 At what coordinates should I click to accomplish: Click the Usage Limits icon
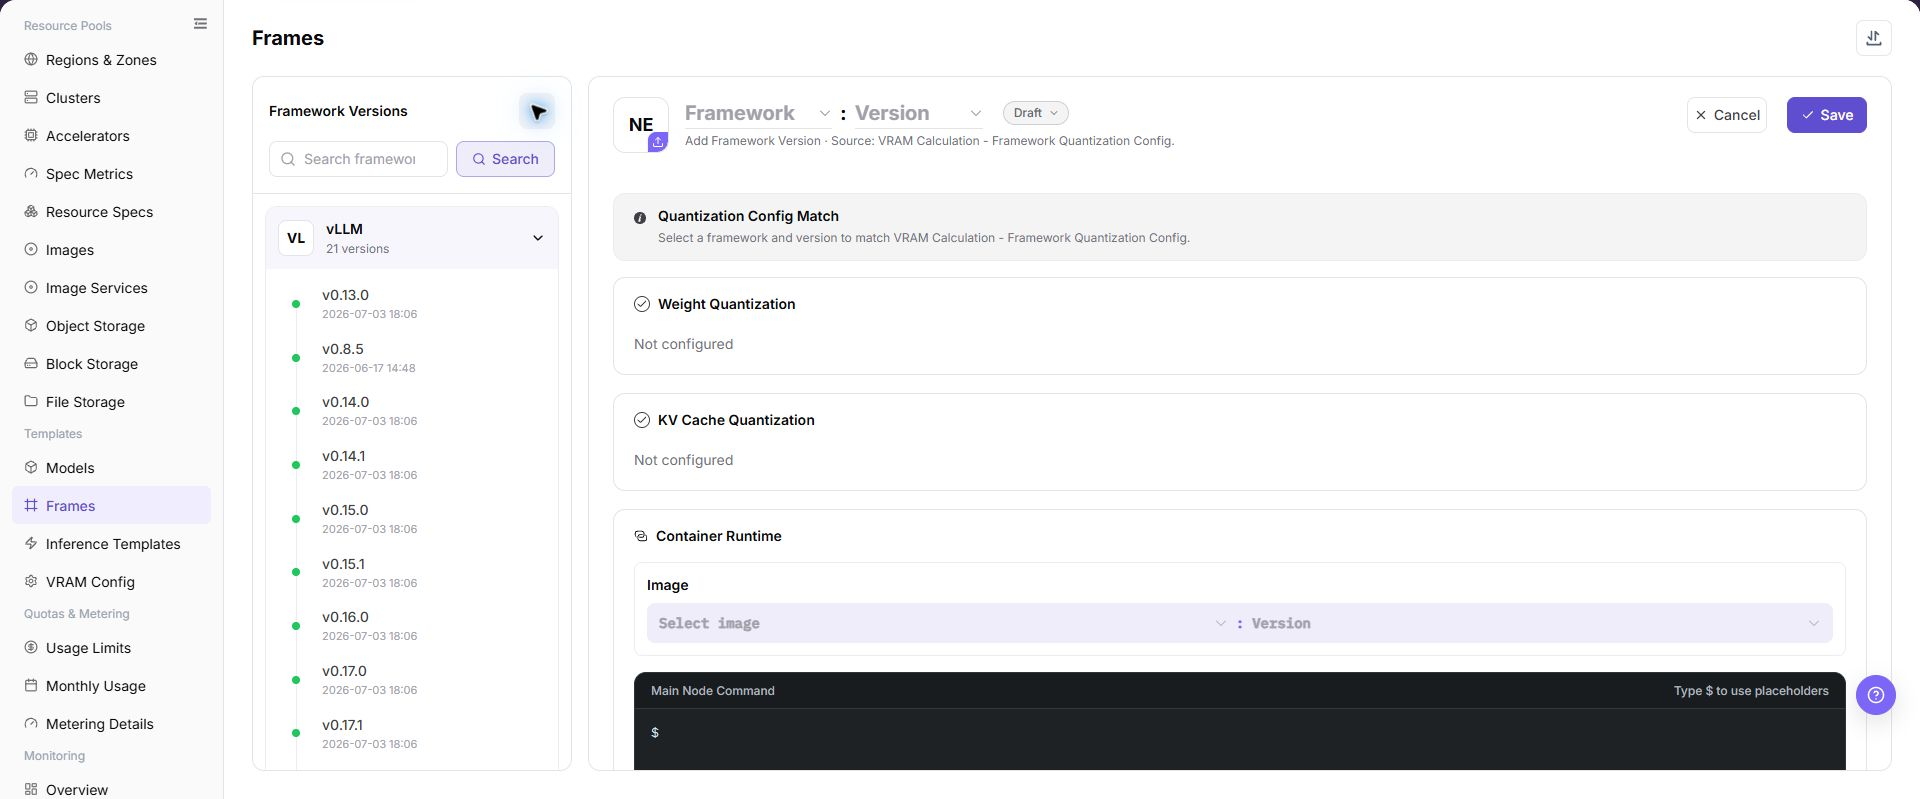(31, 647)
